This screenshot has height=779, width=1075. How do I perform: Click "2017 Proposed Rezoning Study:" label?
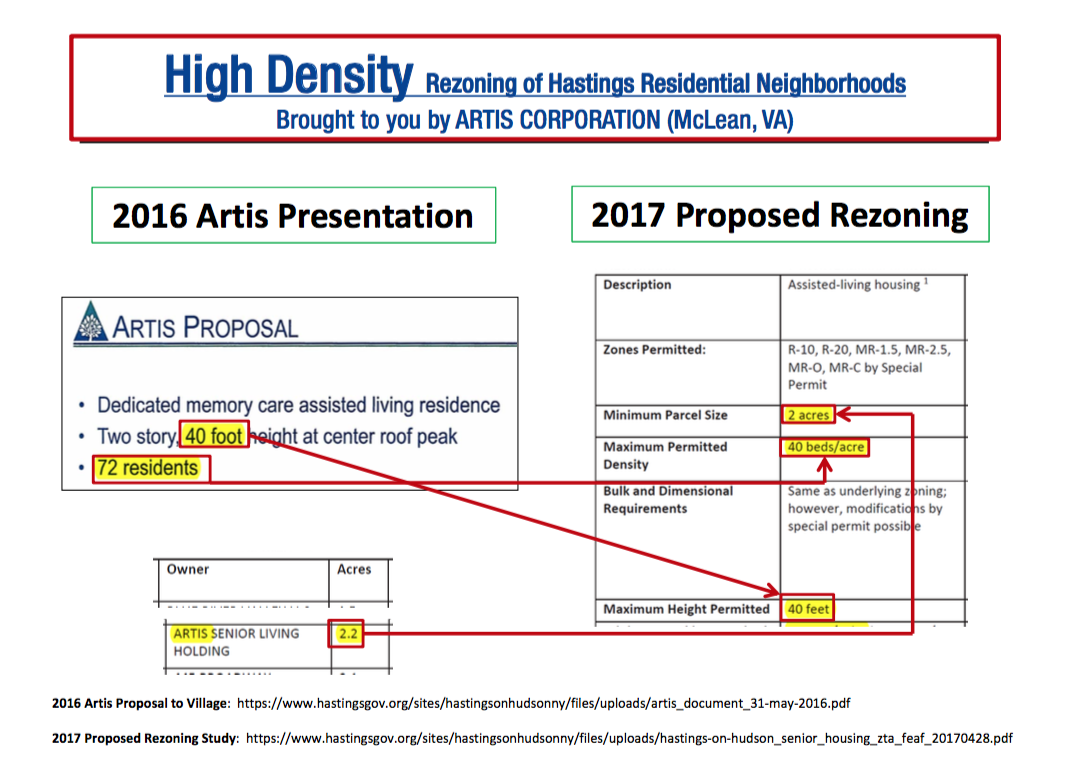pos(145,739)
